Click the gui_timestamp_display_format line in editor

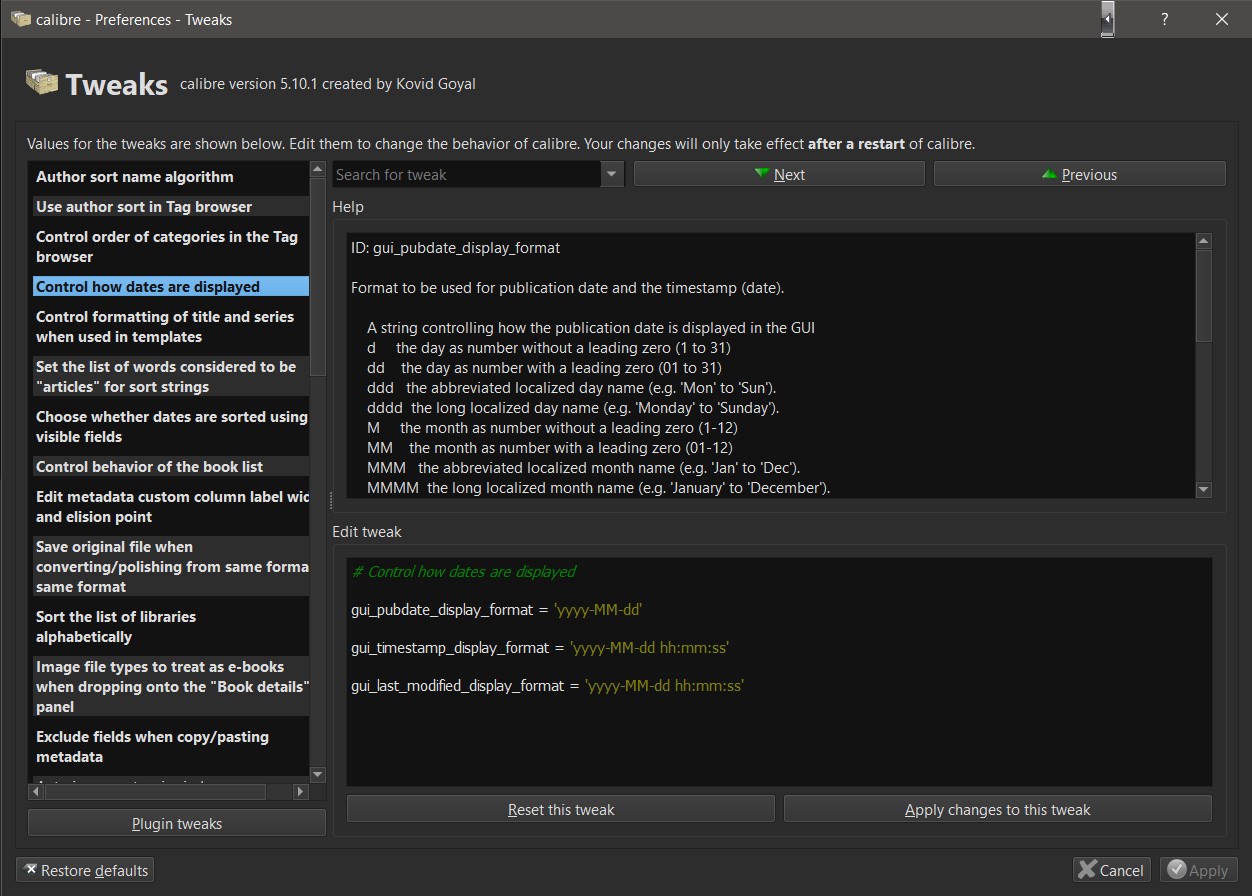pyautogui.click(x=540, y=647)
